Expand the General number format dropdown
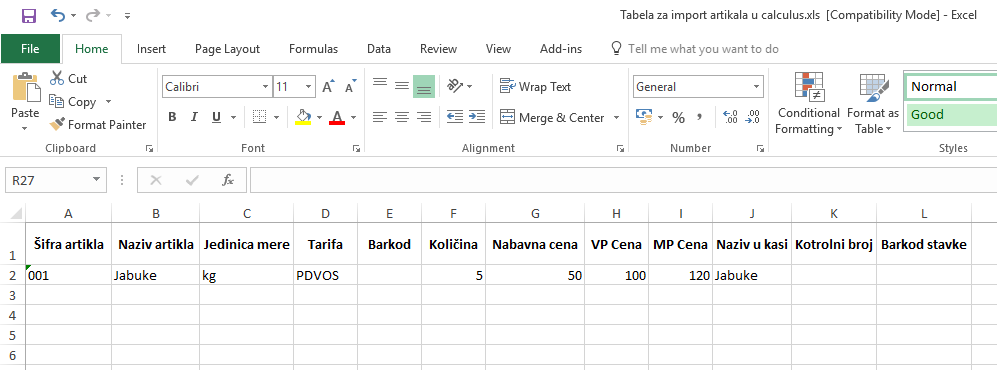 point(756,87)
